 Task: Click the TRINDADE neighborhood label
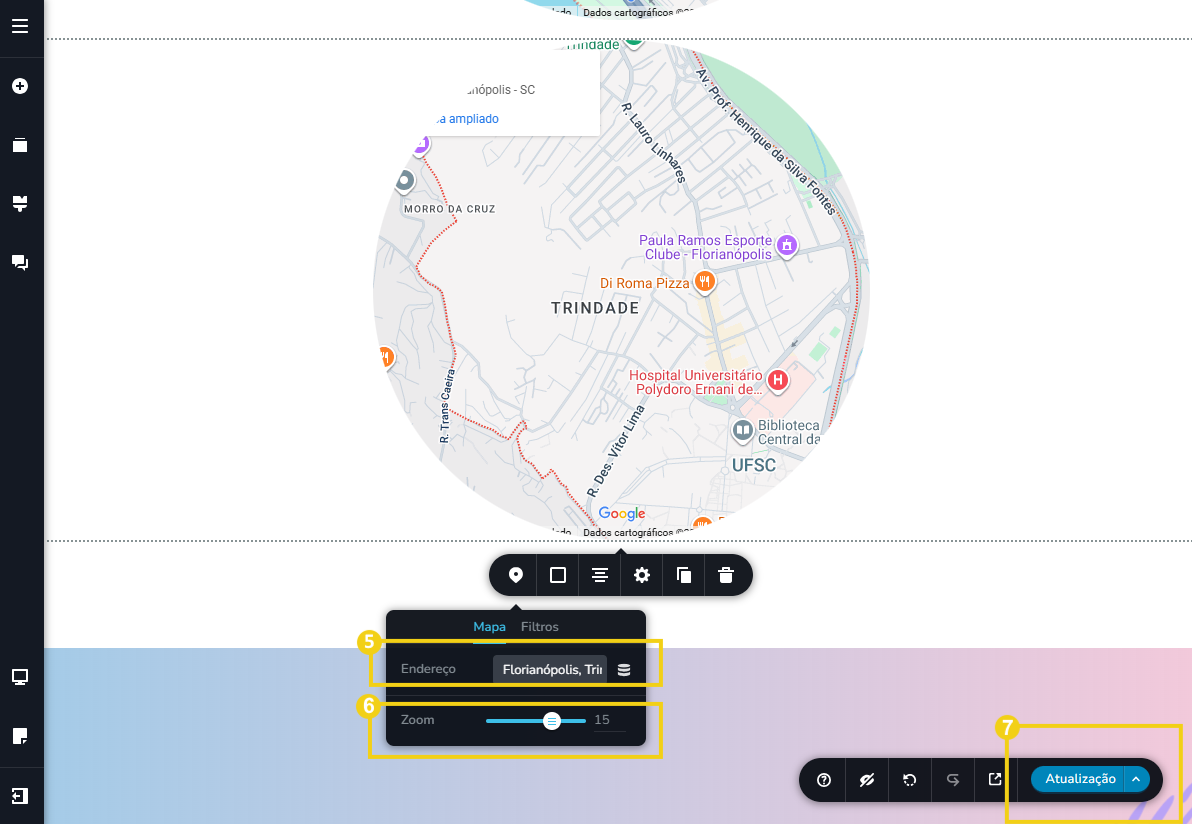click(595, 308)
